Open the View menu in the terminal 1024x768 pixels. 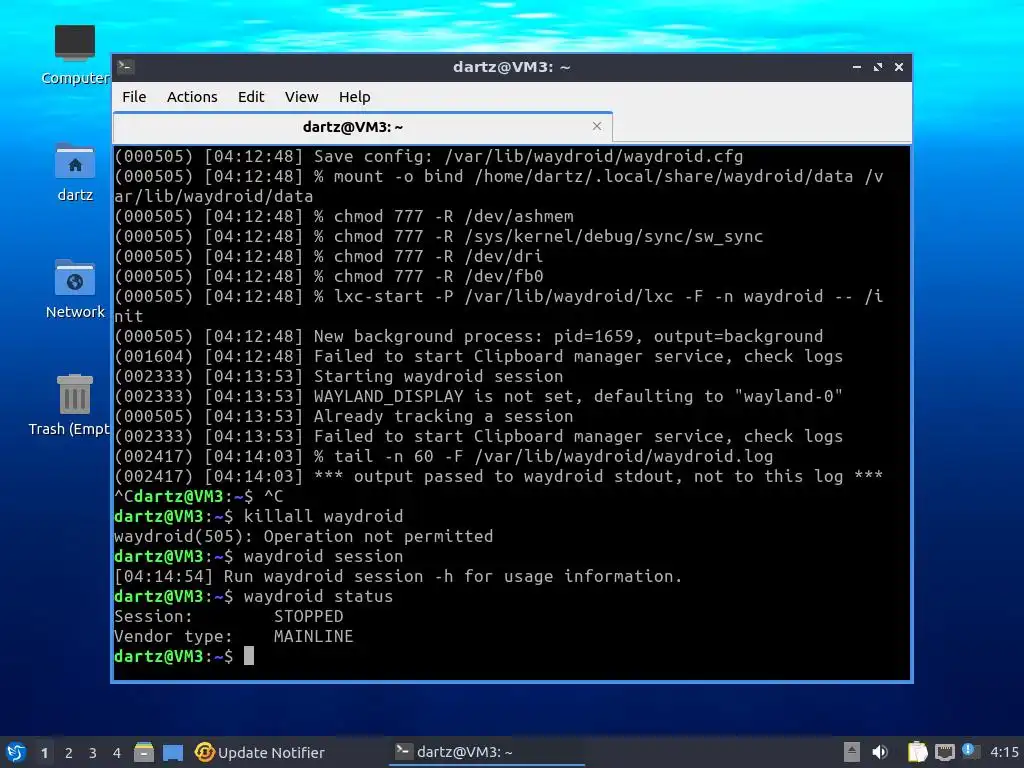[301, 97]
